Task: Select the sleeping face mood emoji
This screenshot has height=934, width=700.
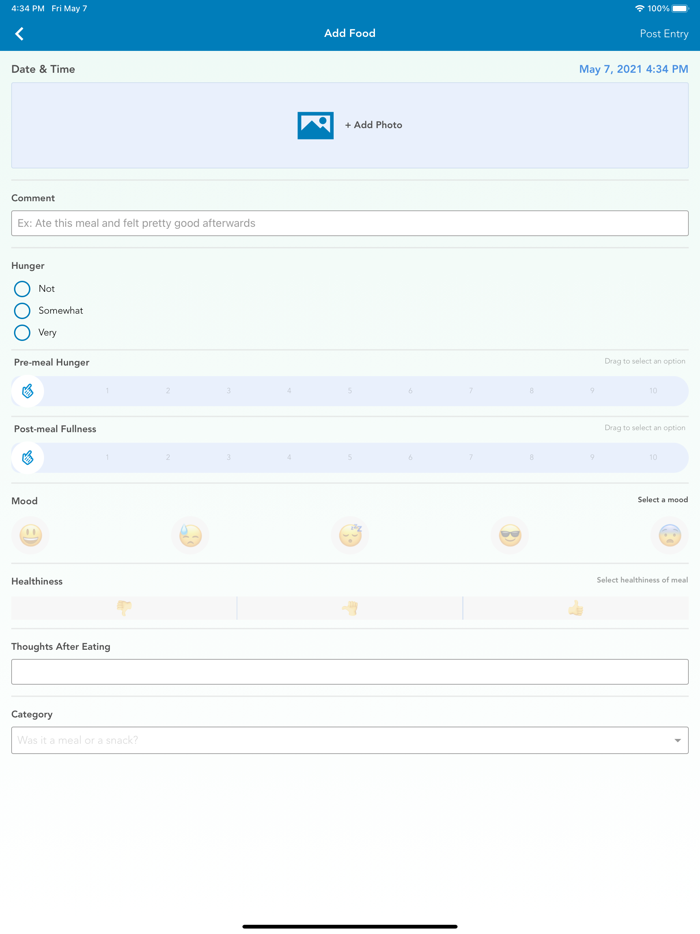Action: pyautogui.click(x=350, y=535)
